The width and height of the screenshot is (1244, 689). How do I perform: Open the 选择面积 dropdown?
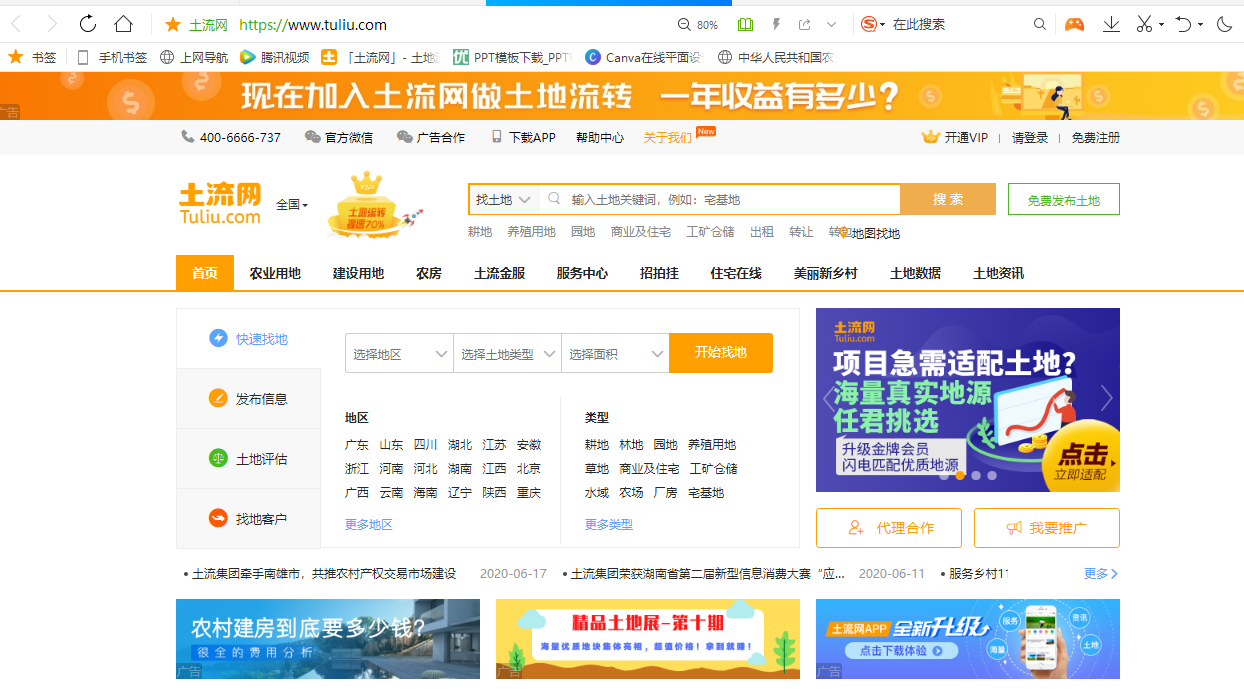615,354
